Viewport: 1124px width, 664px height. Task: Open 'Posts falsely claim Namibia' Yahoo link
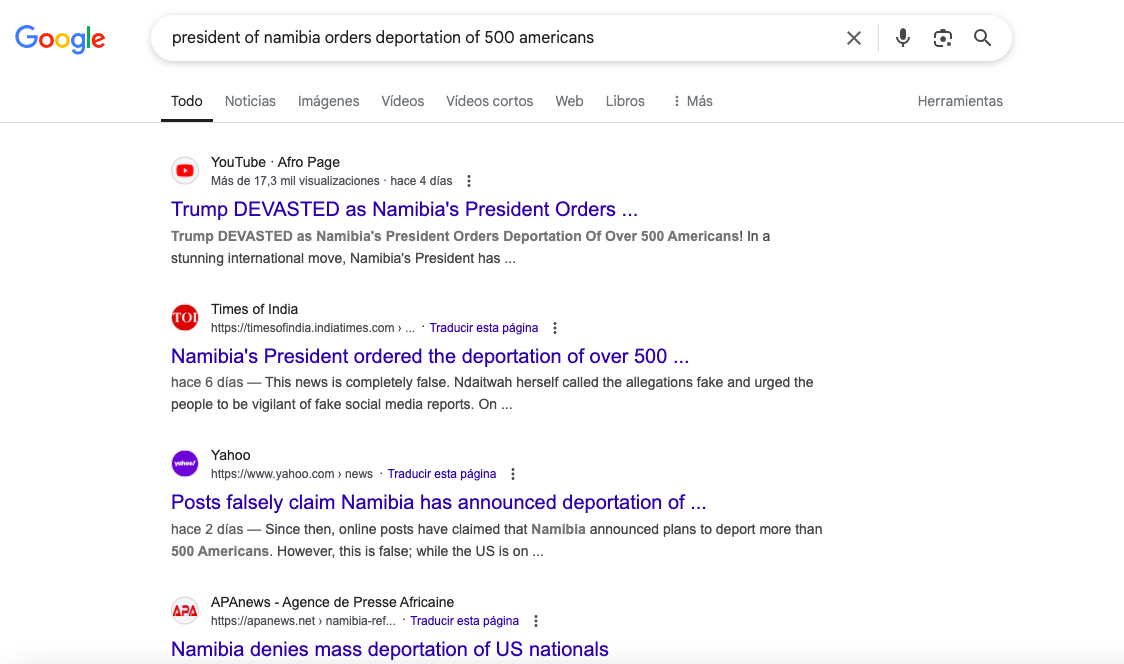click(x=438, y=502)
